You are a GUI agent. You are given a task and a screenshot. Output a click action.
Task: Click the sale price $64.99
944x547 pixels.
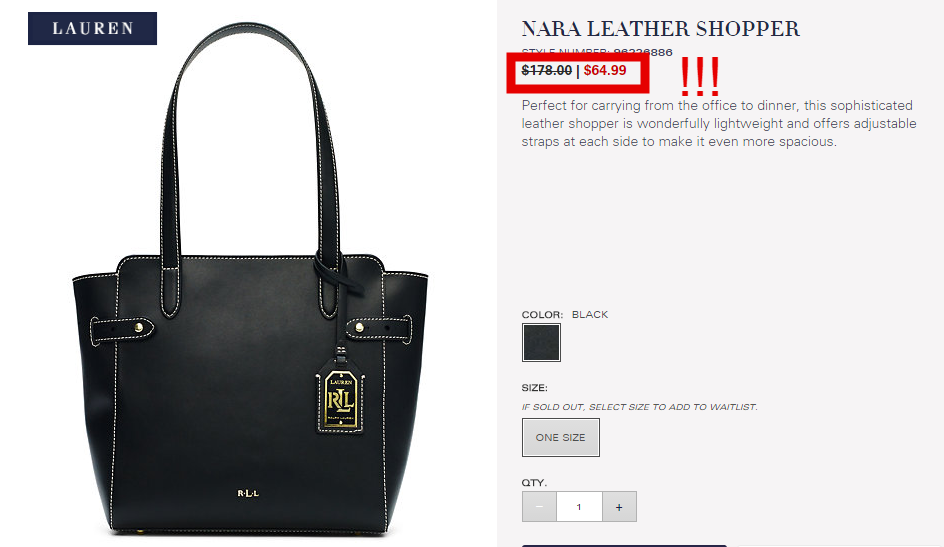(605, 70)
